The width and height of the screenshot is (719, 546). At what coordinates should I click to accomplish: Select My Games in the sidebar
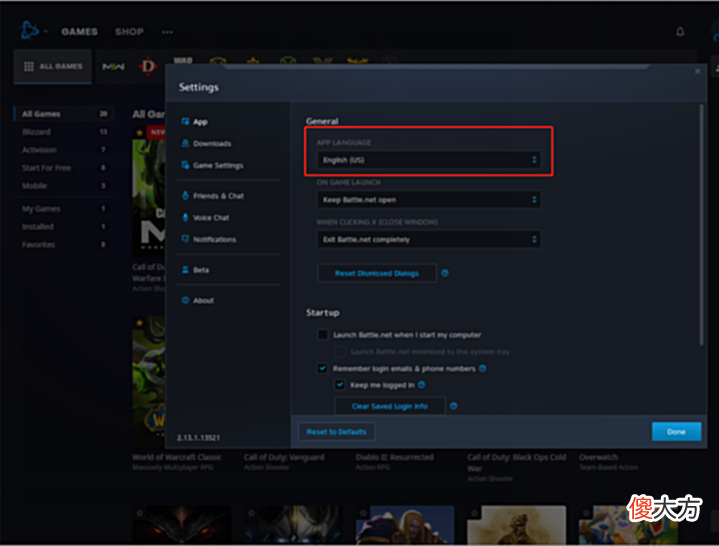click(x=64, y=209)
